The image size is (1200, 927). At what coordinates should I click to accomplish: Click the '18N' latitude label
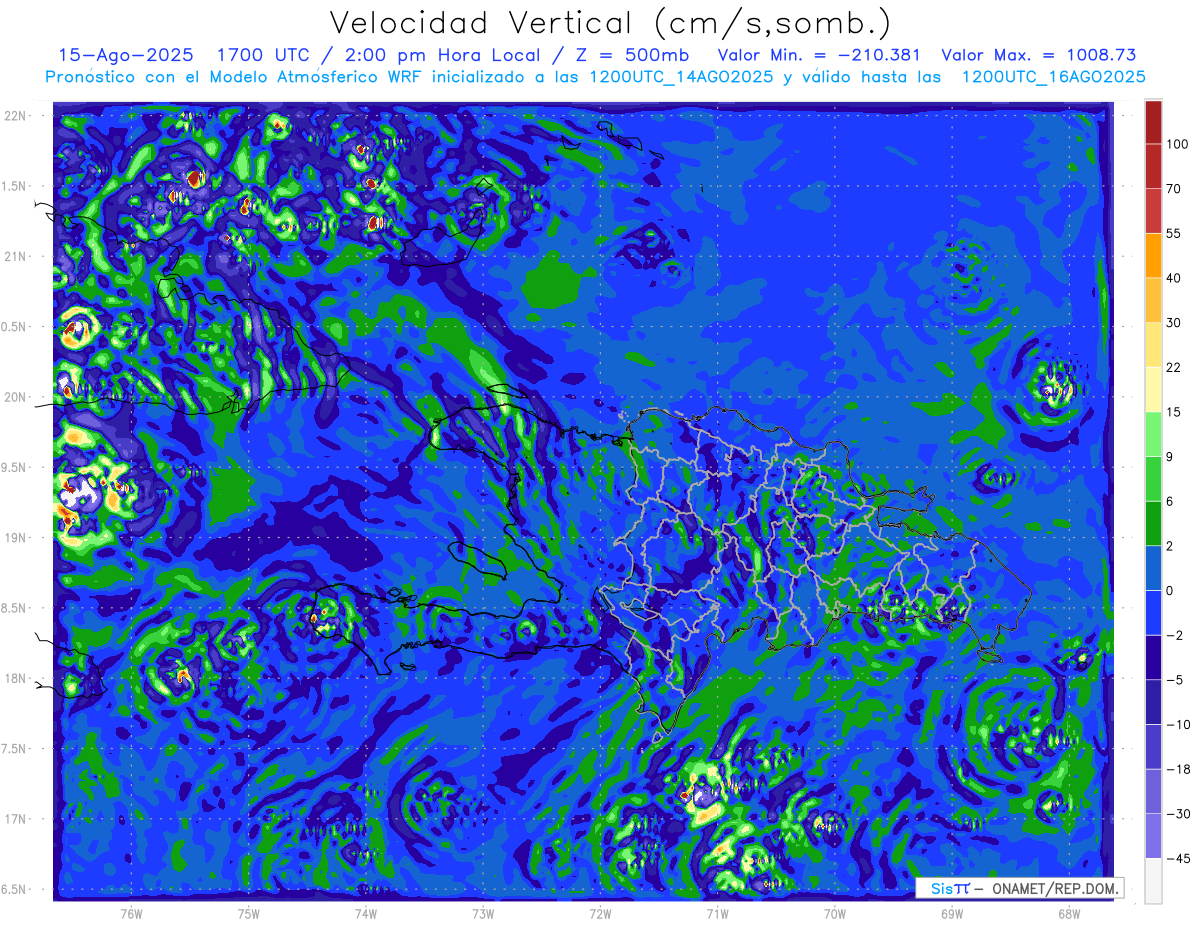click(17, 679)
